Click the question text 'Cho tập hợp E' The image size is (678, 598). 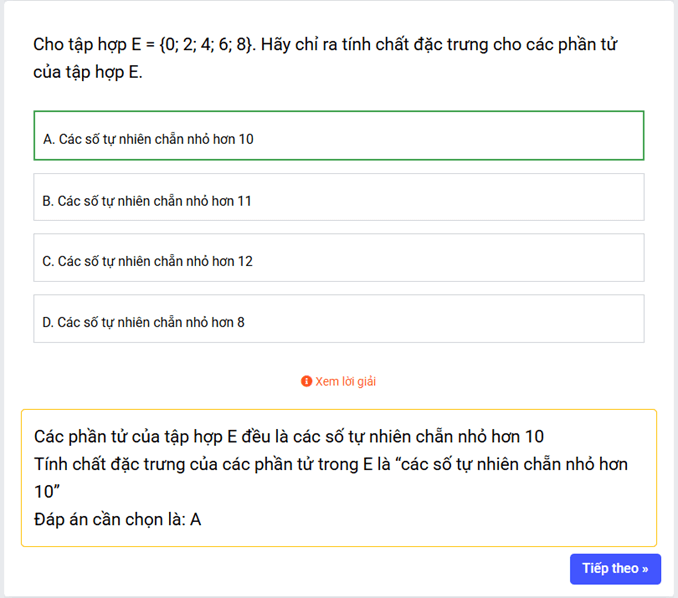click(325, 58)
